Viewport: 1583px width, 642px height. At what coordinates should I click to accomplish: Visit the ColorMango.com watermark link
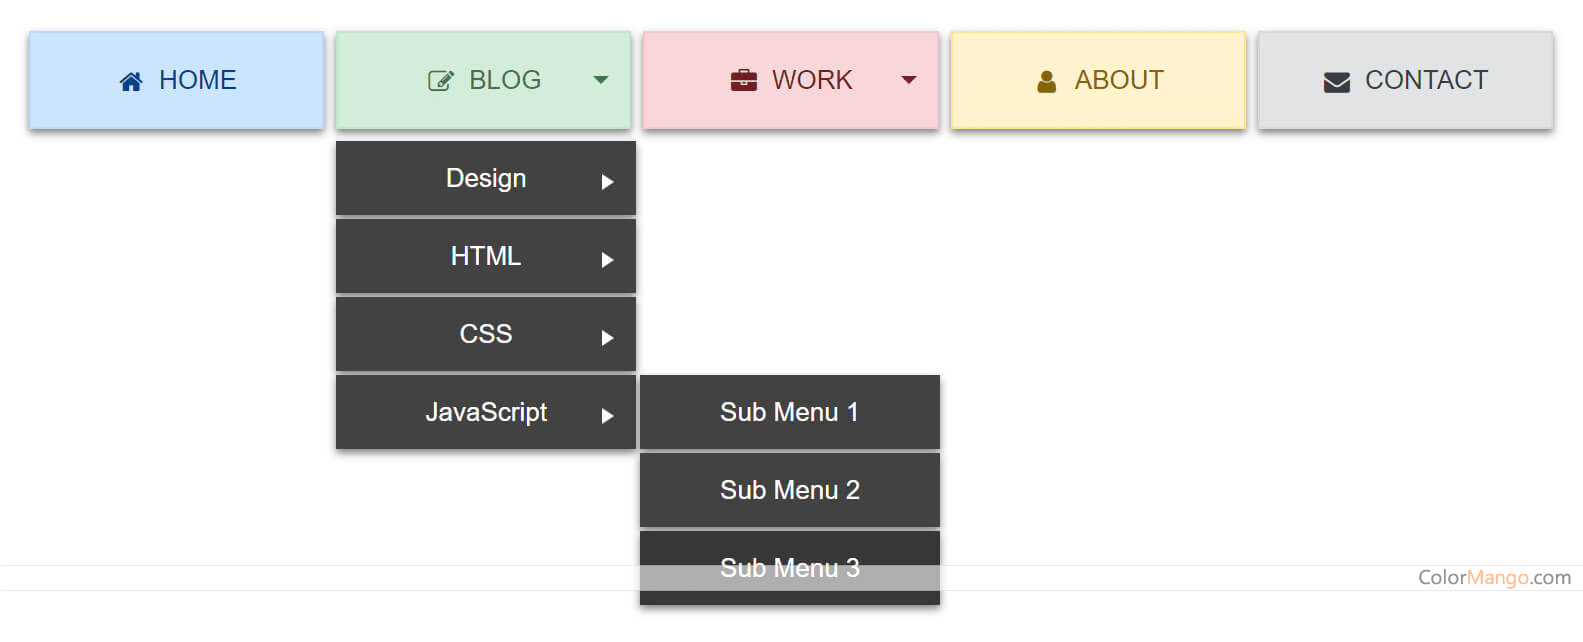coord(1494,577)
